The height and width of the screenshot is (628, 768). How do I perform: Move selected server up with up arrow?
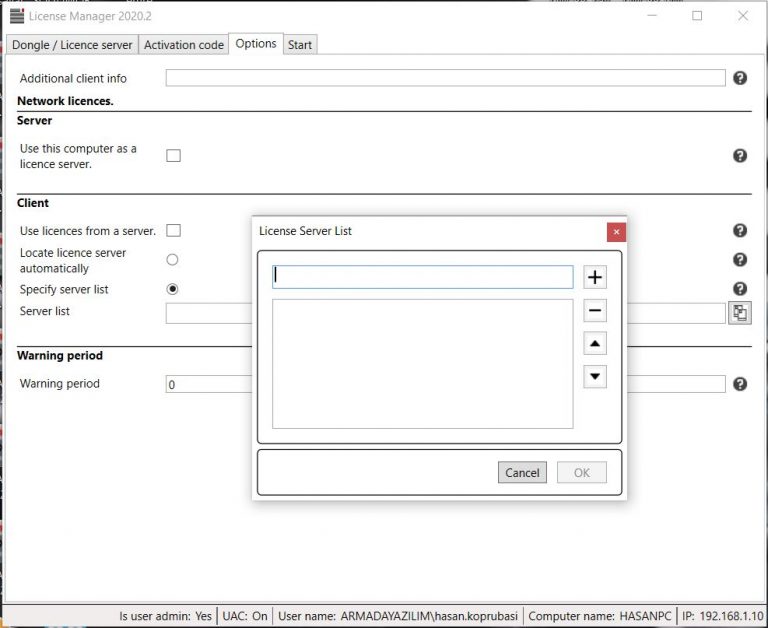click(x=595, y=344)
